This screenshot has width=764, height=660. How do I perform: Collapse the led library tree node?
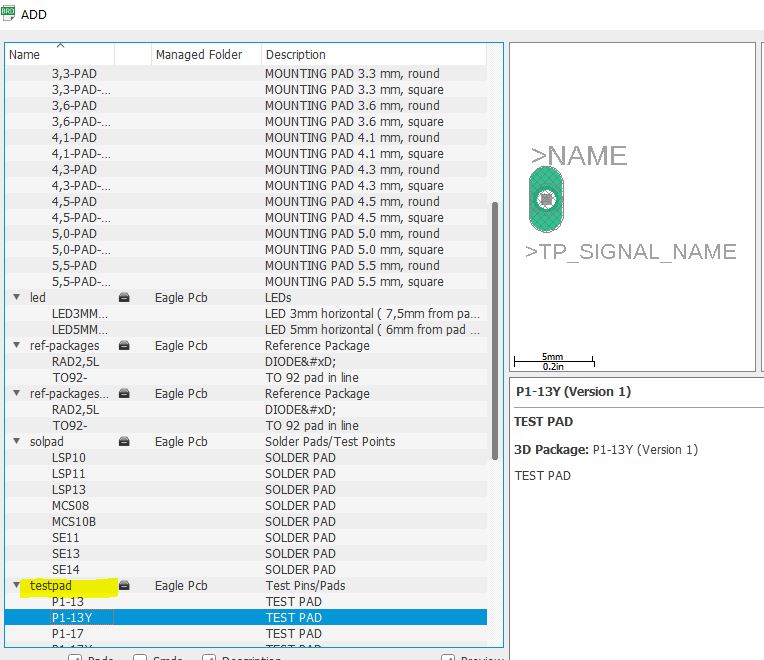[16, 298]
